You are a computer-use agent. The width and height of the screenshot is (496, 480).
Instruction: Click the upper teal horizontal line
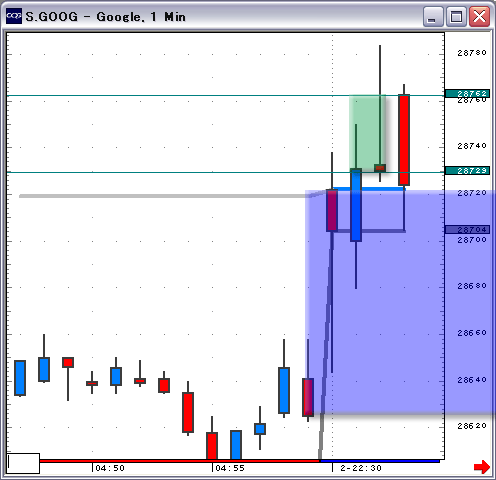[x=225, y=96]
